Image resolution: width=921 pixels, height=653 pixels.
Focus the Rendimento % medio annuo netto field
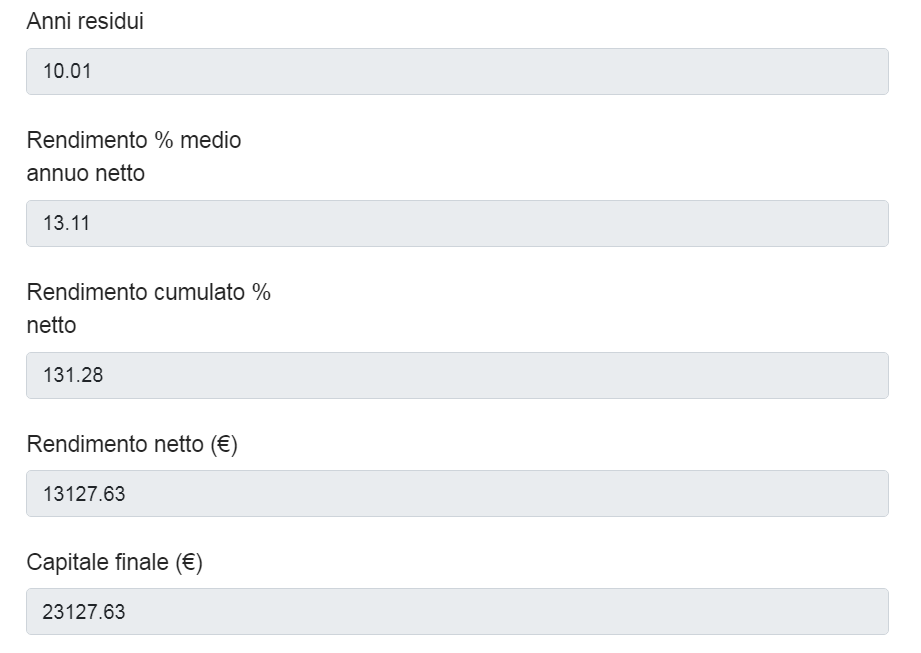click(x=457, y=223)
